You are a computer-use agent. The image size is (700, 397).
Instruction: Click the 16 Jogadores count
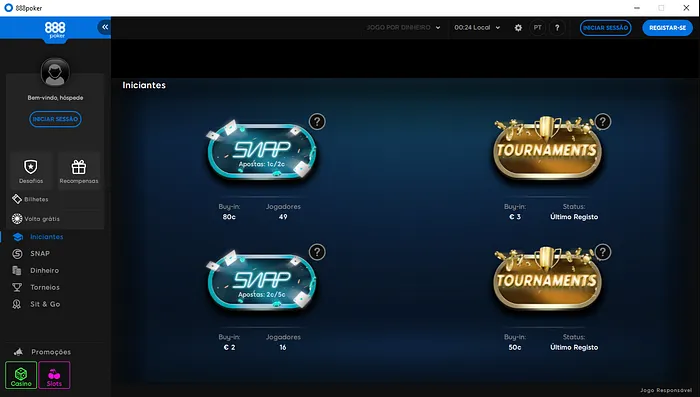pyautogui.click(x=283, y=347)
